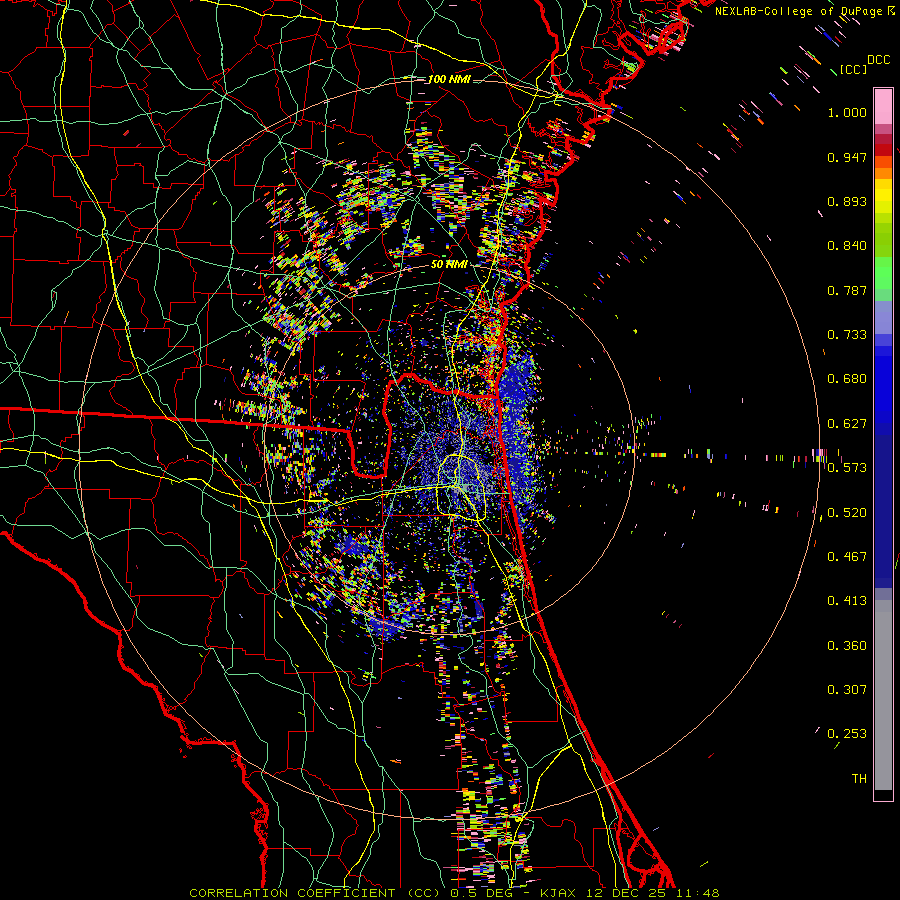Click the Correlation Coefficient KJAX caption text
900x900 pixels.
[454, 893]
